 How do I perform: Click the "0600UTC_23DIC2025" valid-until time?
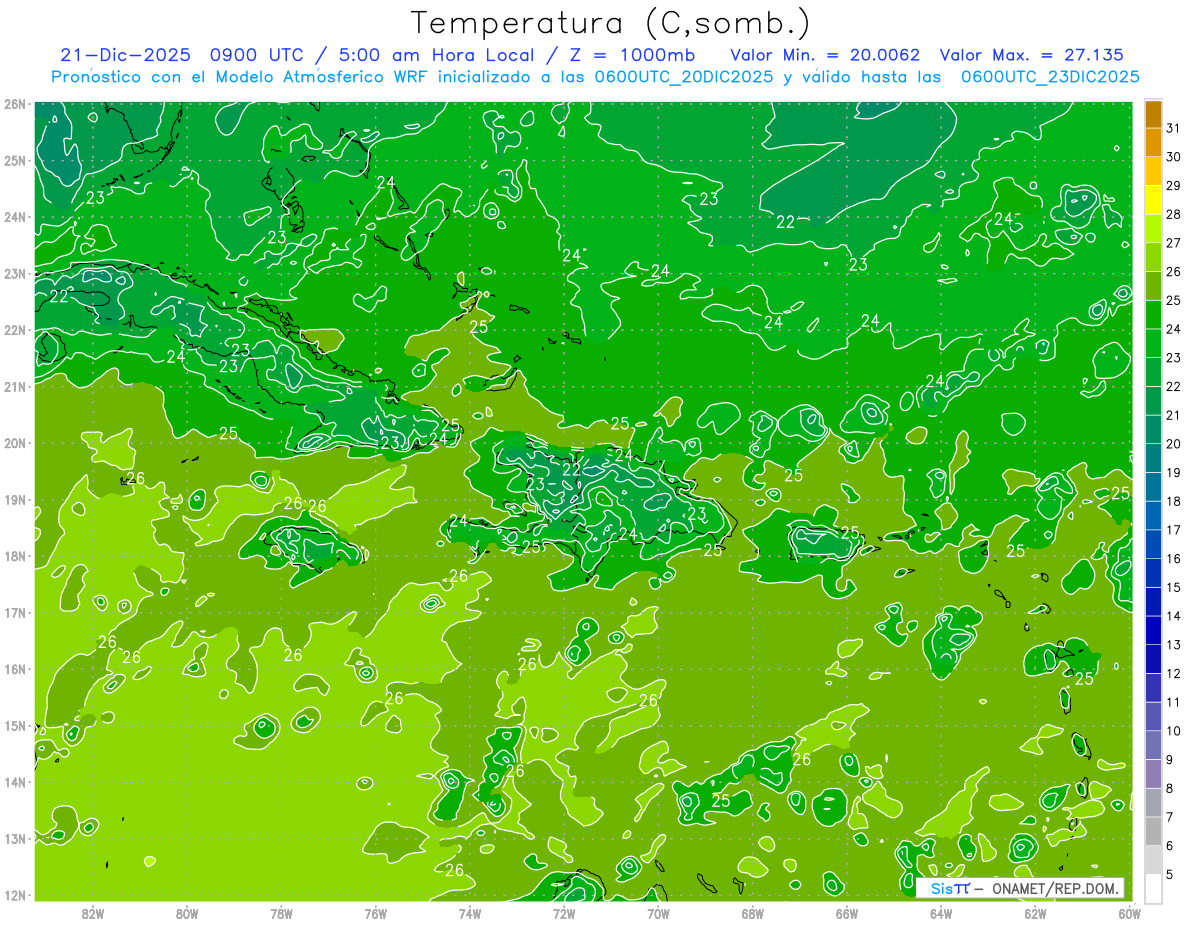pos(1050,77)
